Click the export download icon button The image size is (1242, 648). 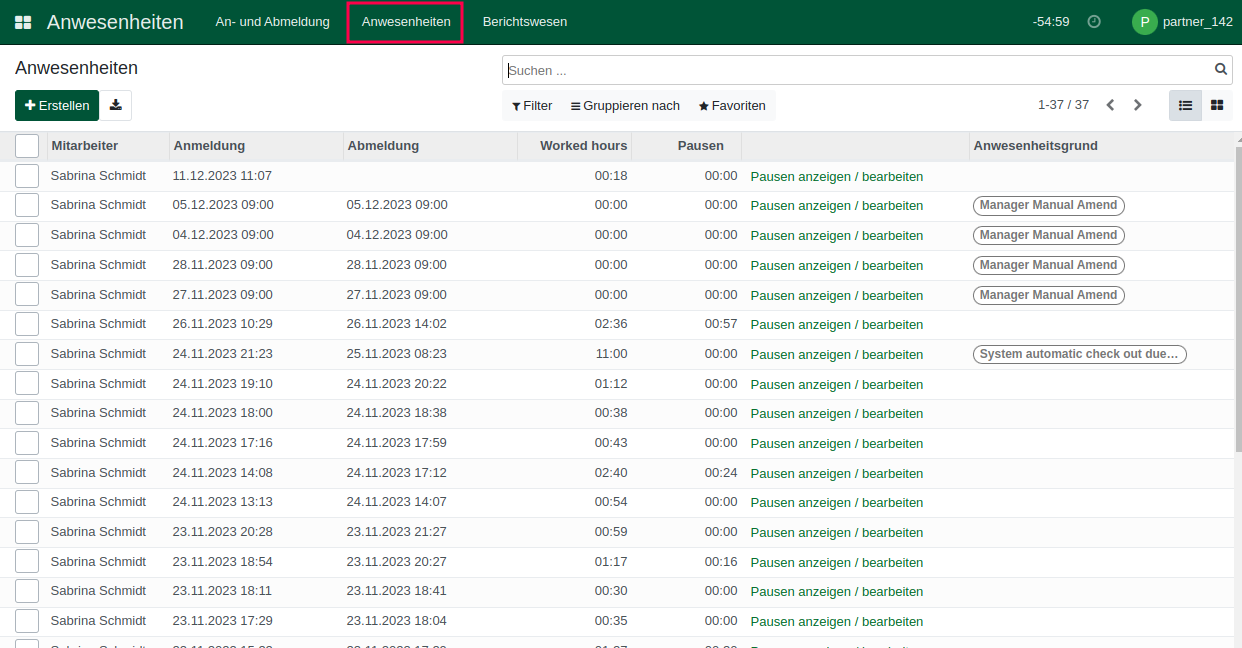tap(116, 105)
